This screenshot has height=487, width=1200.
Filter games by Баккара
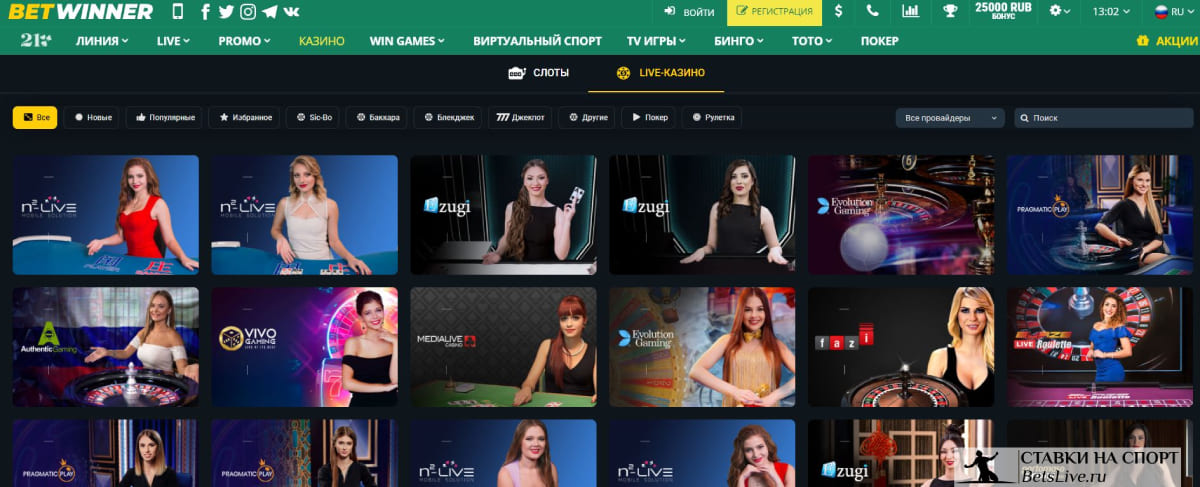(376, 117)
